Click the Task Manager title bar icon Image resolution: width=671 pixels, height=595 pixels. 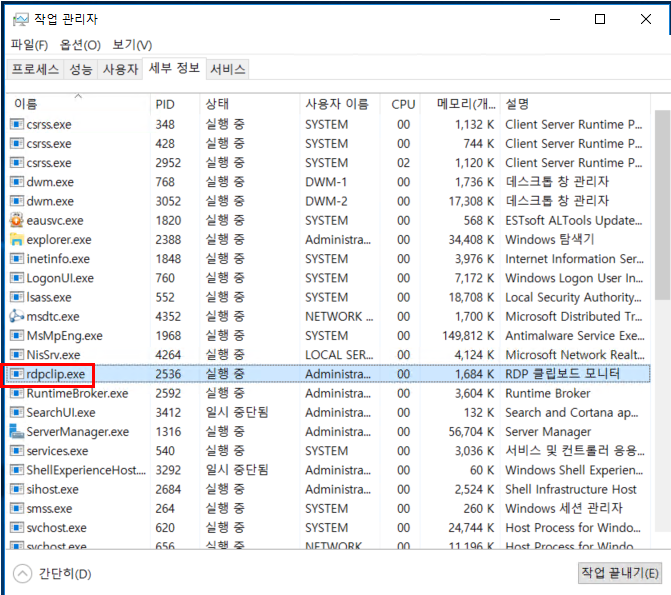(20, 19)
